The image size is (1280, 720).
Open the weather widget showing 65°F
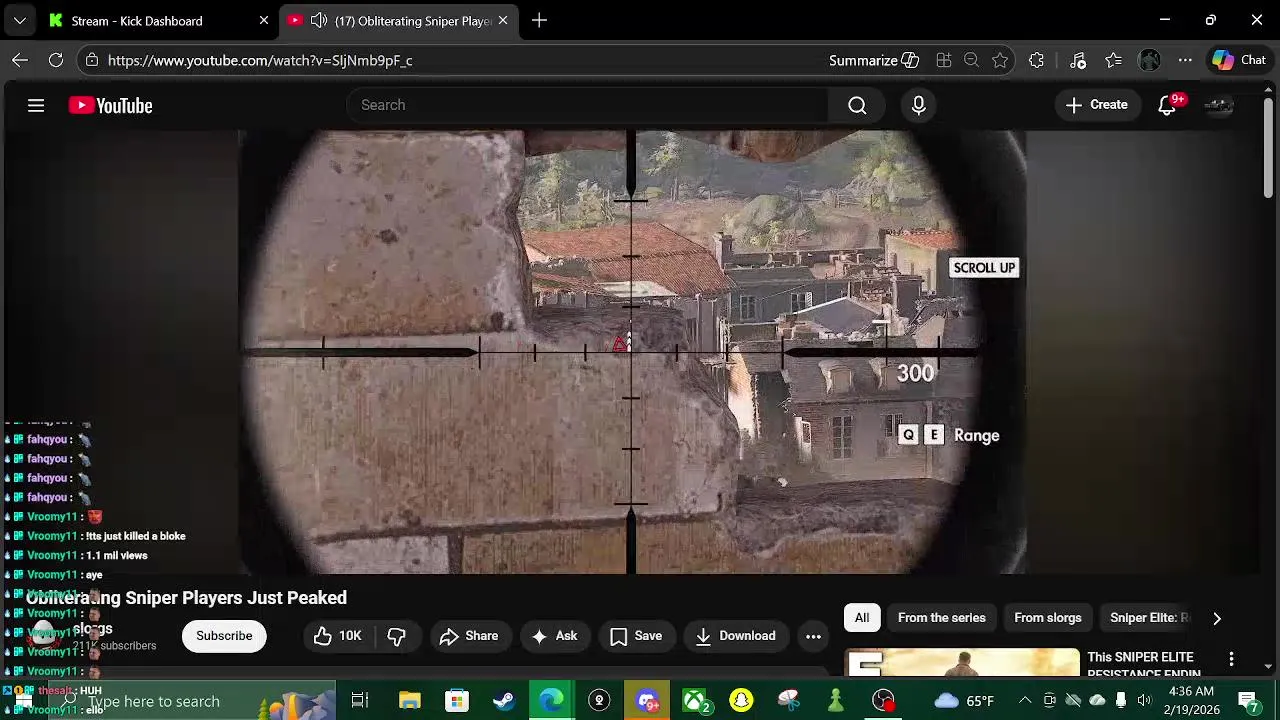coord(964,701)
